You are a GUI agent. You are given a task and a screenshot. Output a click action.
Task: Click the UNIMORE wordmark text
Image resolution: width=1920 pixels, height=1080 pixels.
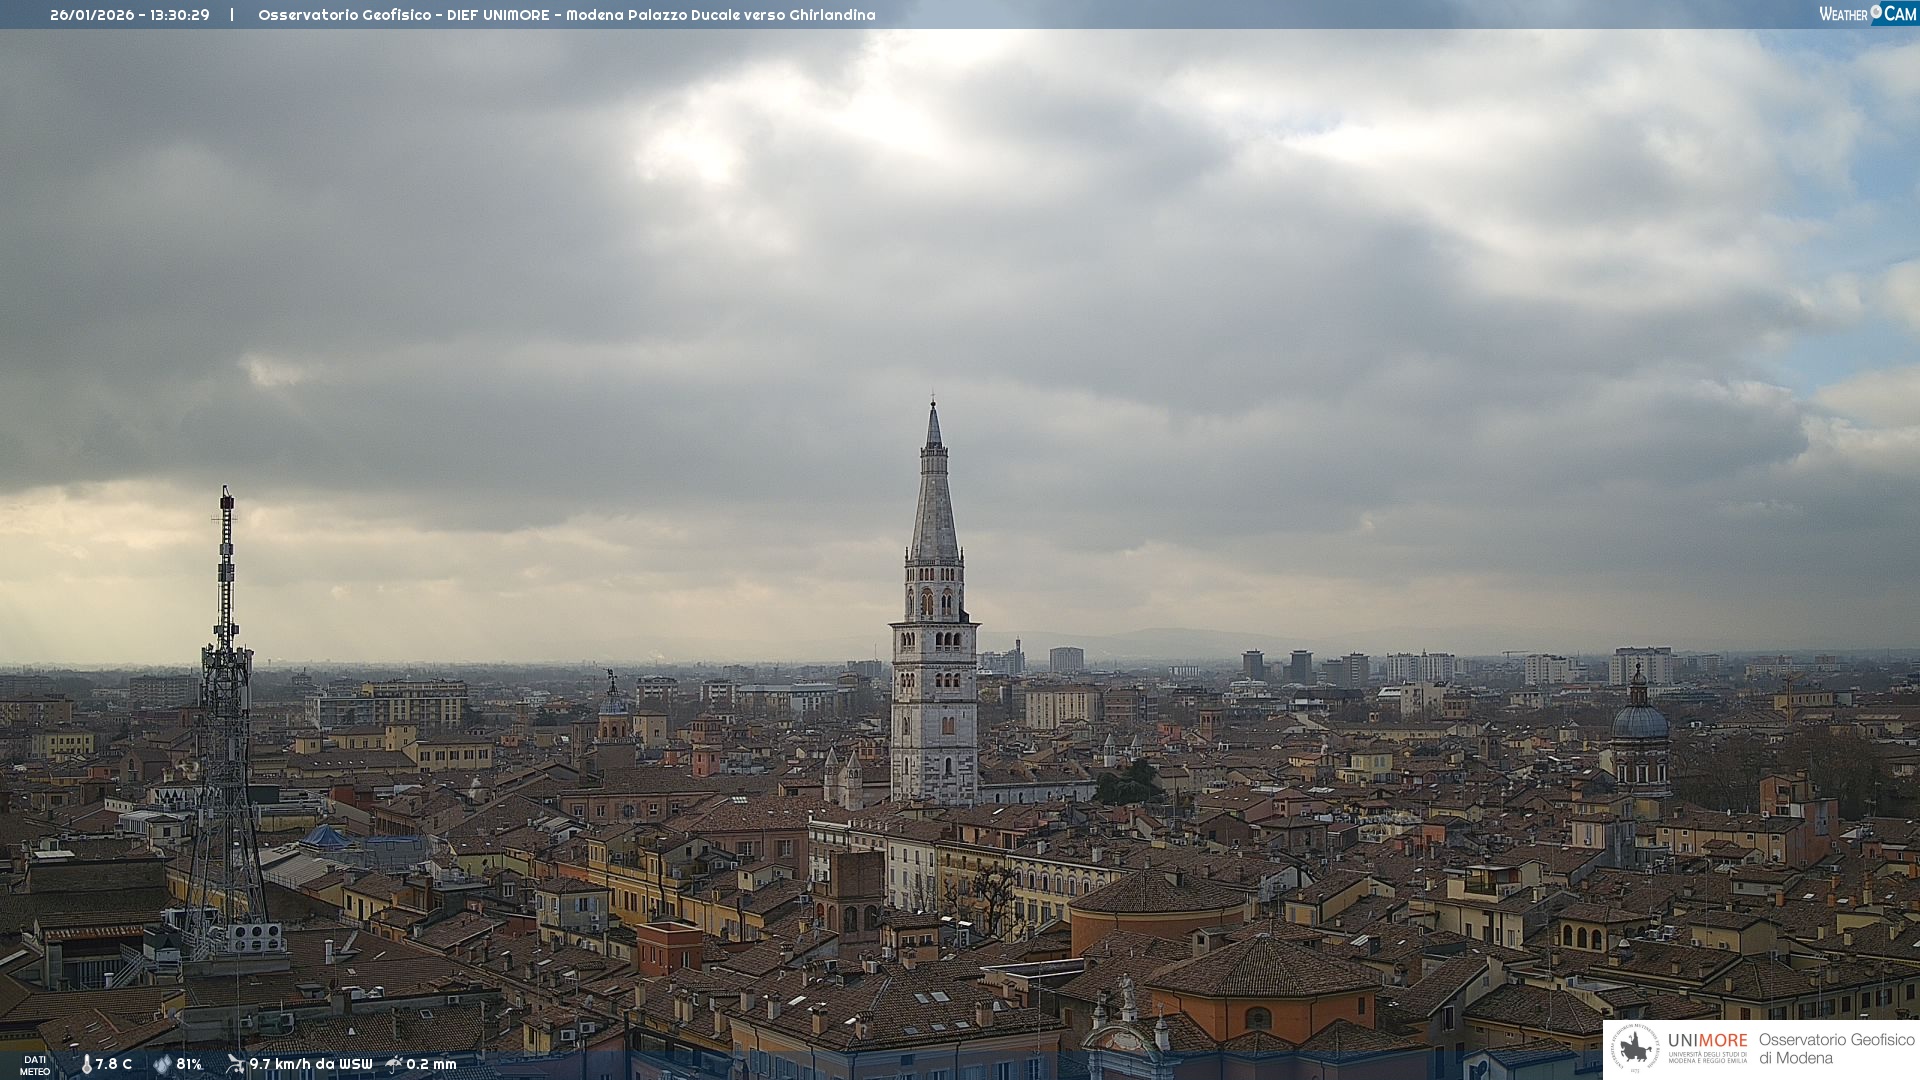click(1707, 1041)
